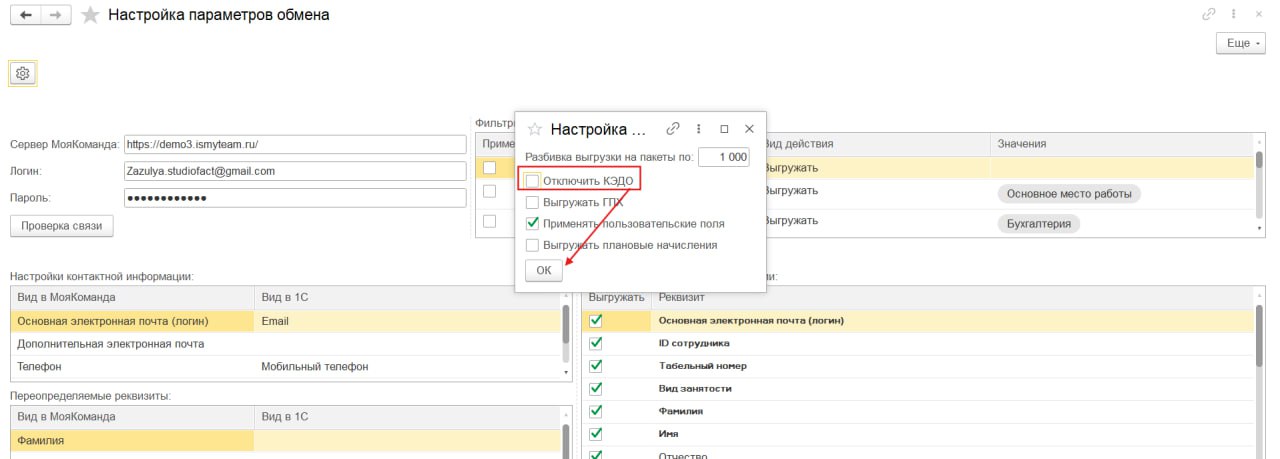Expand the Еще dropdown menu

tap(1241, 44)
